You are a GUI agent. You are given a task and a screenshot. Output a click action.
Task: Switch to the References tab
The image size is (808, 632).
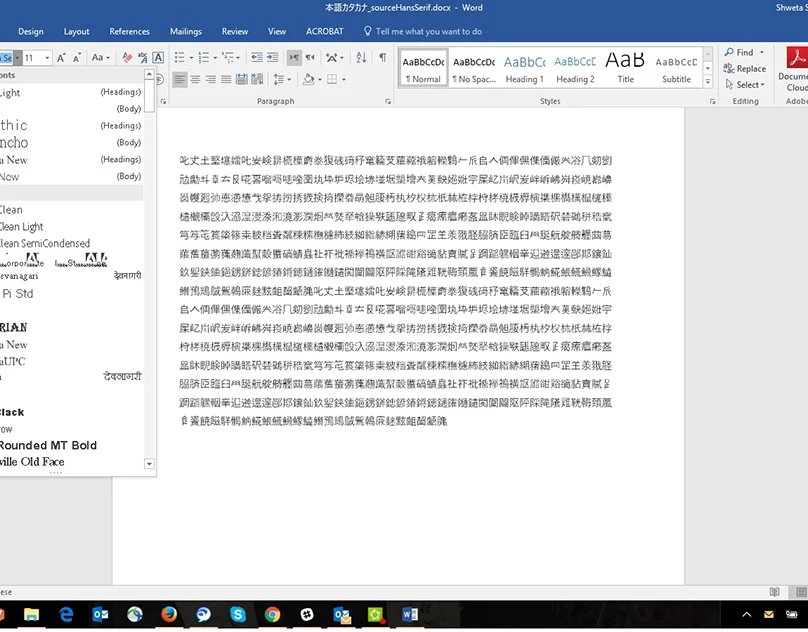pos(129,32)
